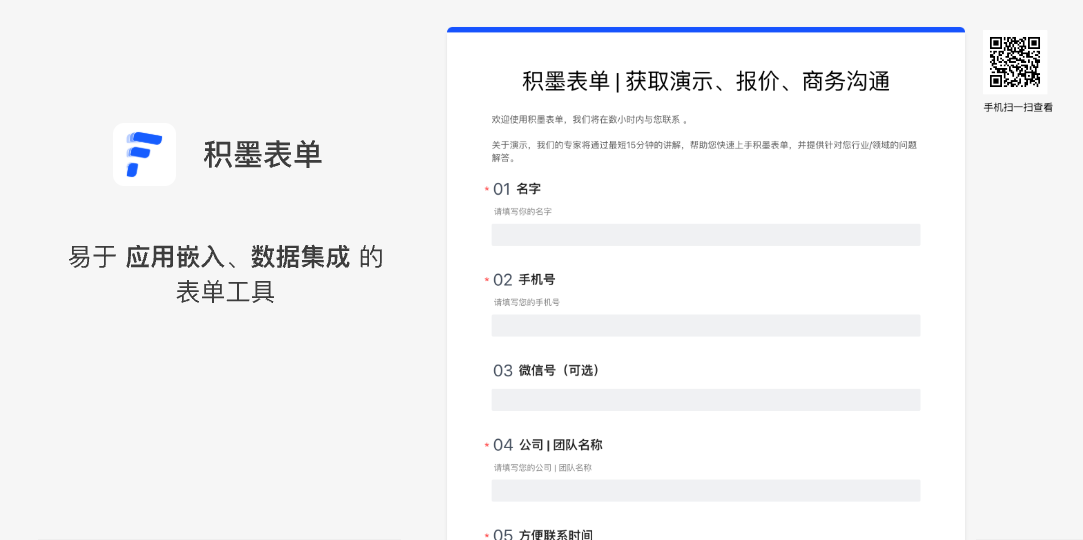Focus the 手机号 input field
The height and width of the screenshot is (540, 1083).
706,325
